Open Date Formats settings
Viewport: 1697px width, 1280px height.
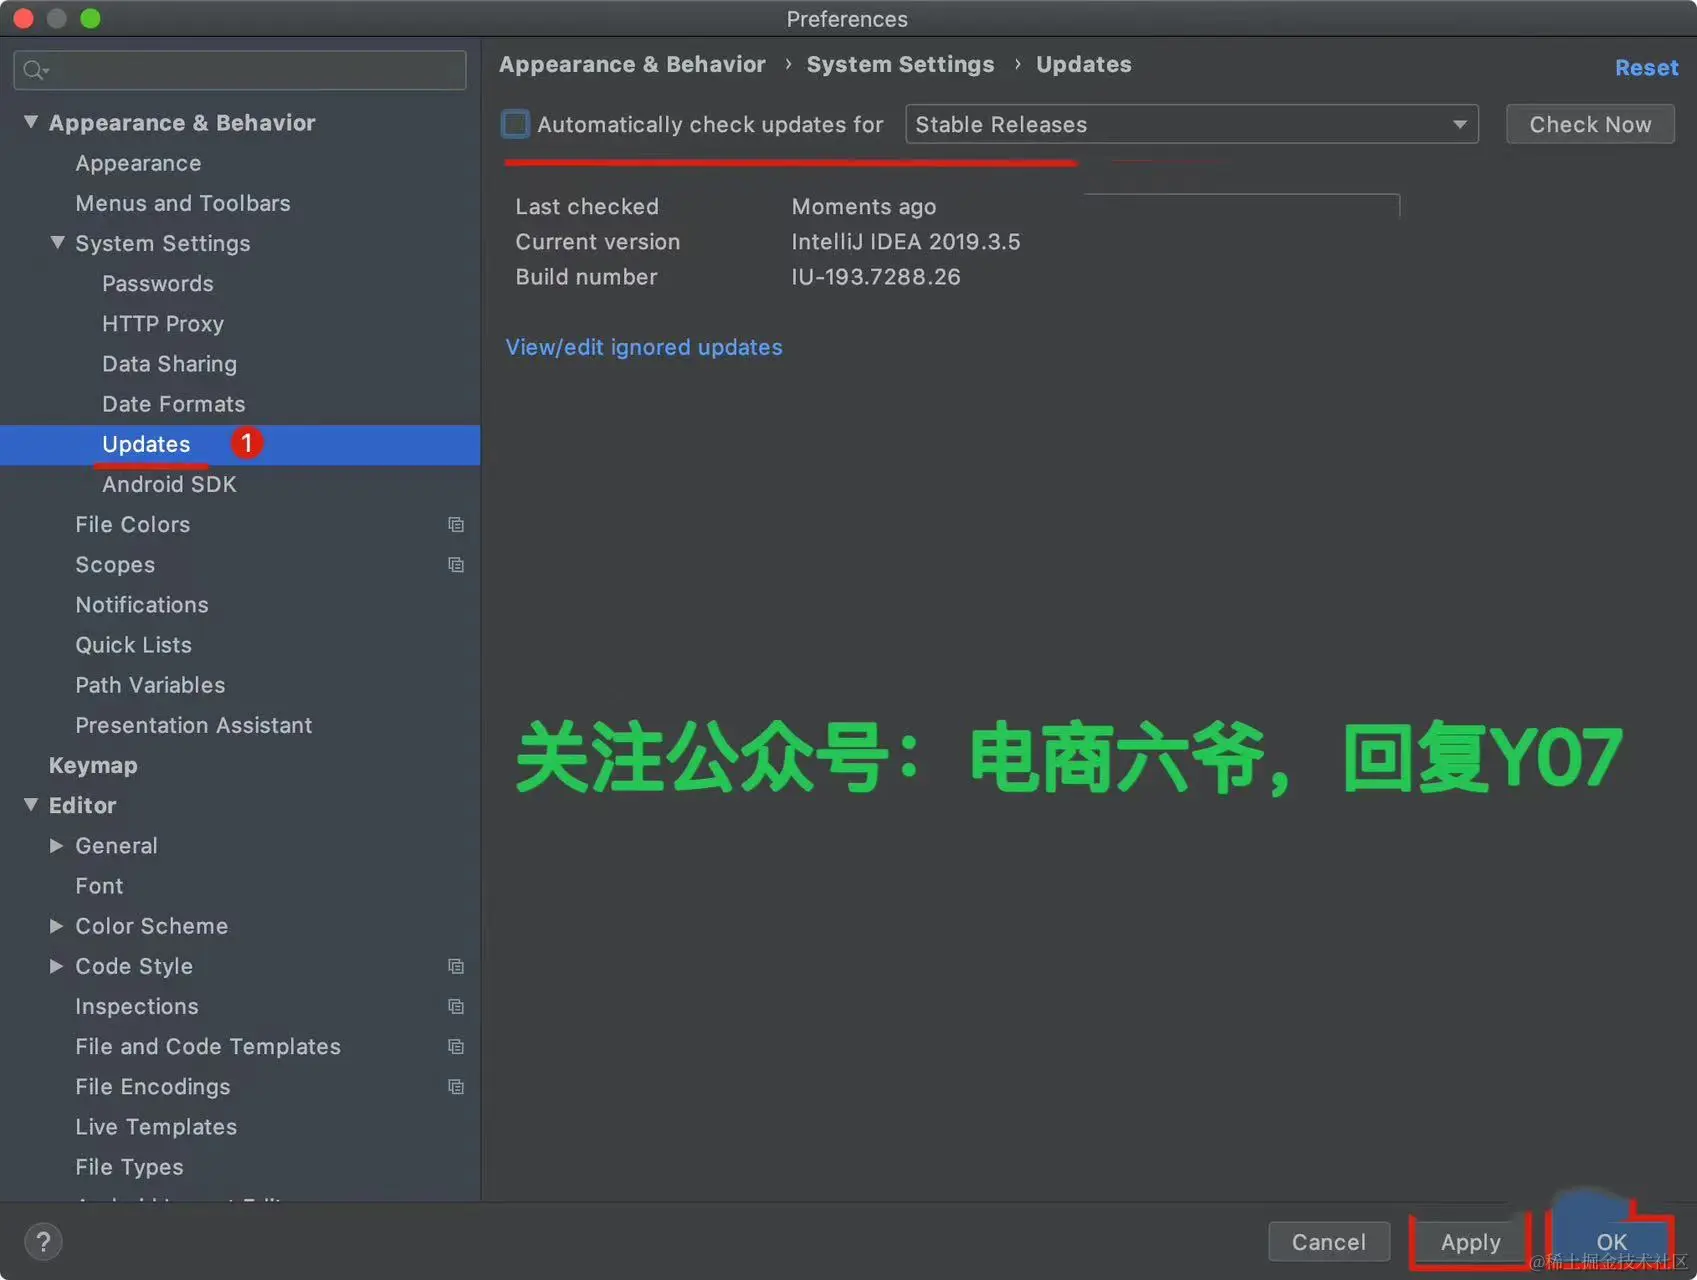(x=174, y=404)
